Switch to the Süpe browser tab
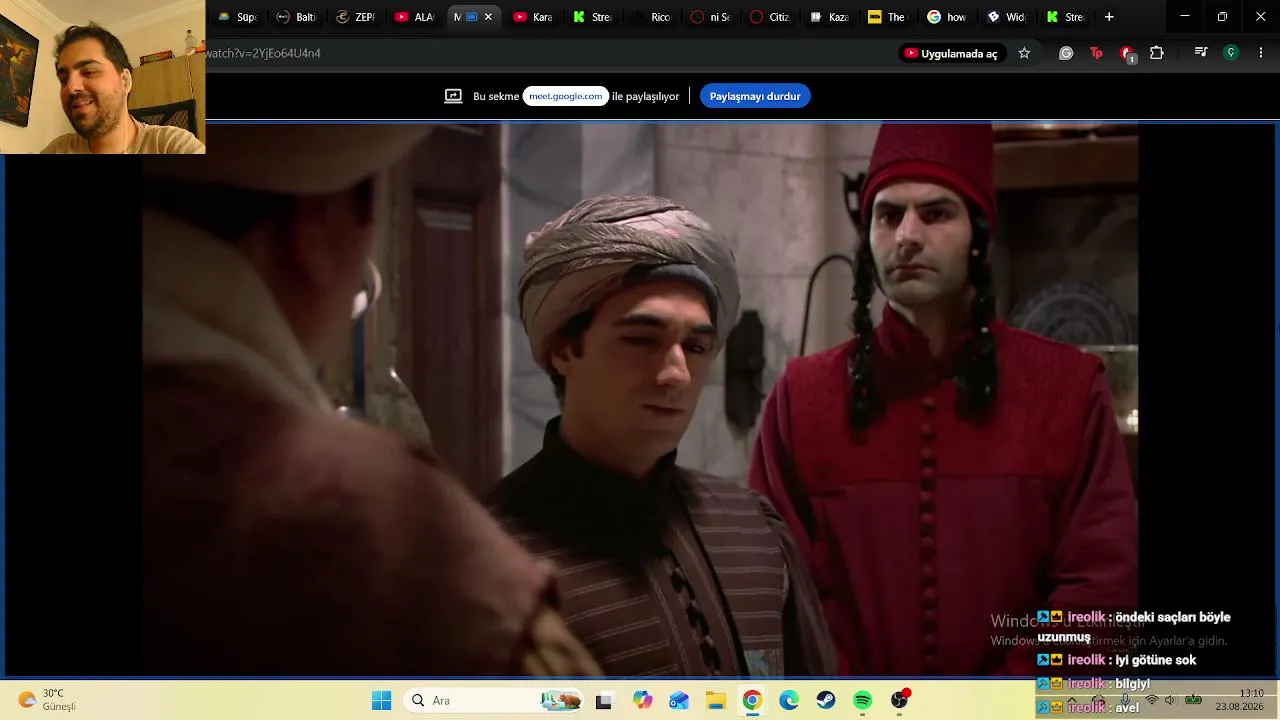This screenshot has width=1280, height=720. coord(237,17)
